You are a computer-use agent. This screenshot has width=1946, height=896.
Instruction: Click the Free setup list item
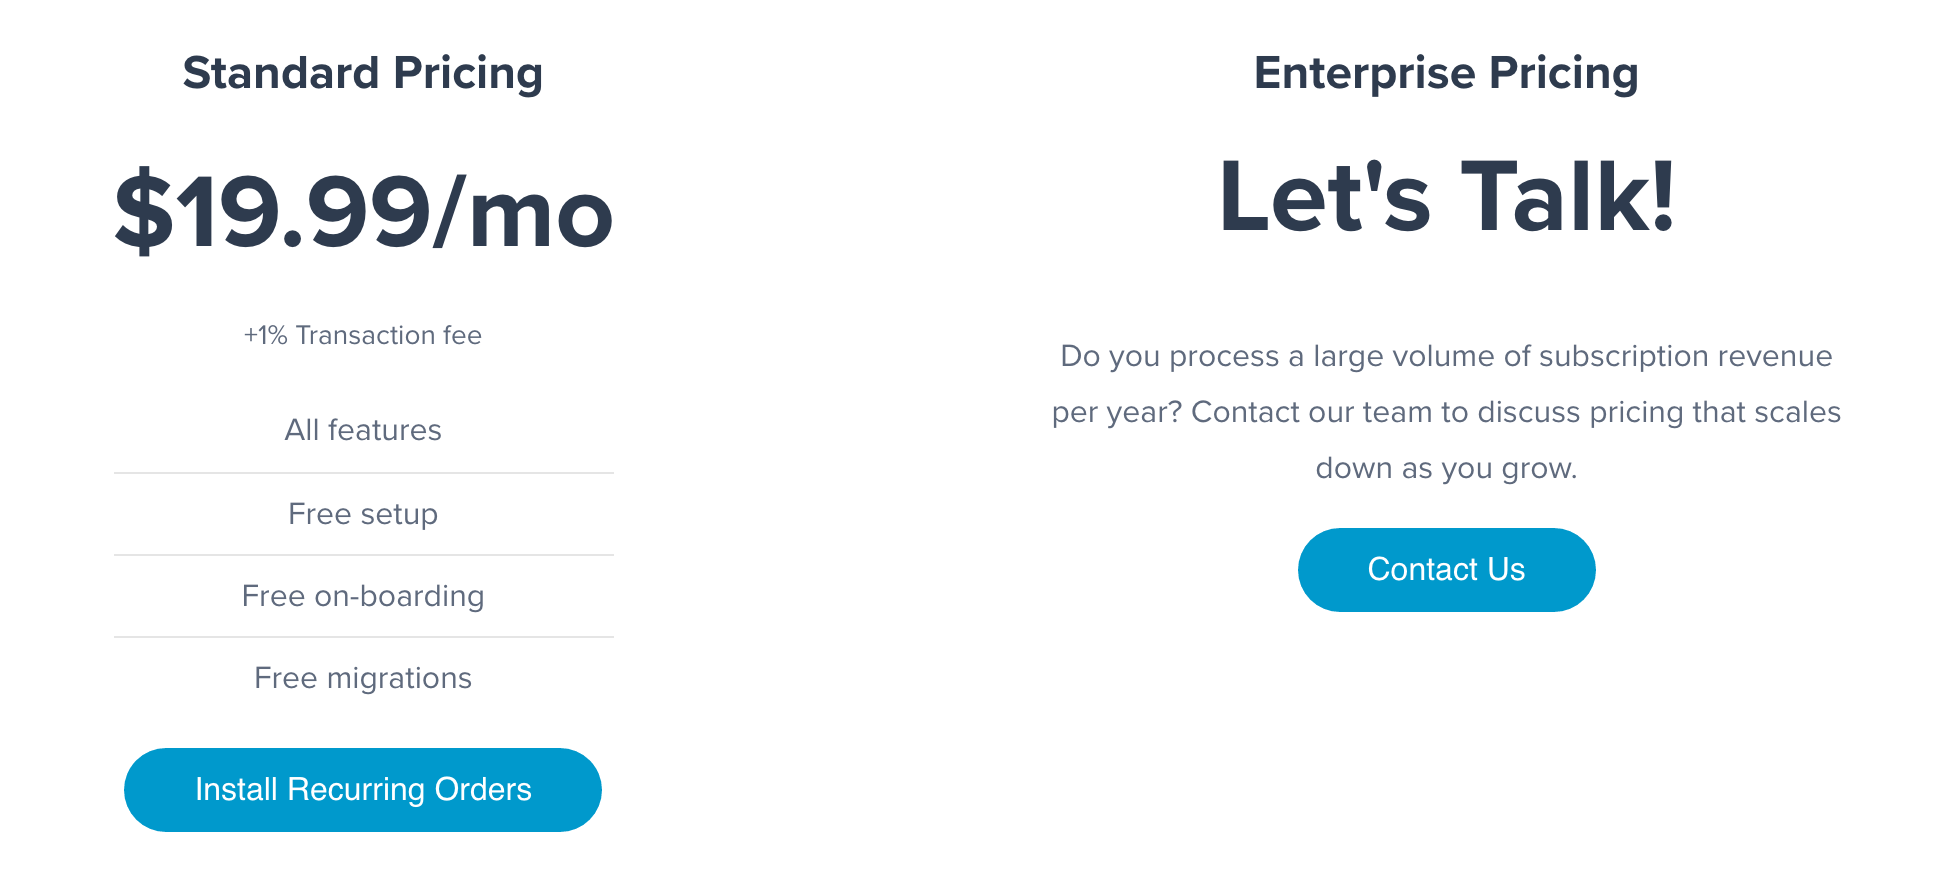[363, 514]
